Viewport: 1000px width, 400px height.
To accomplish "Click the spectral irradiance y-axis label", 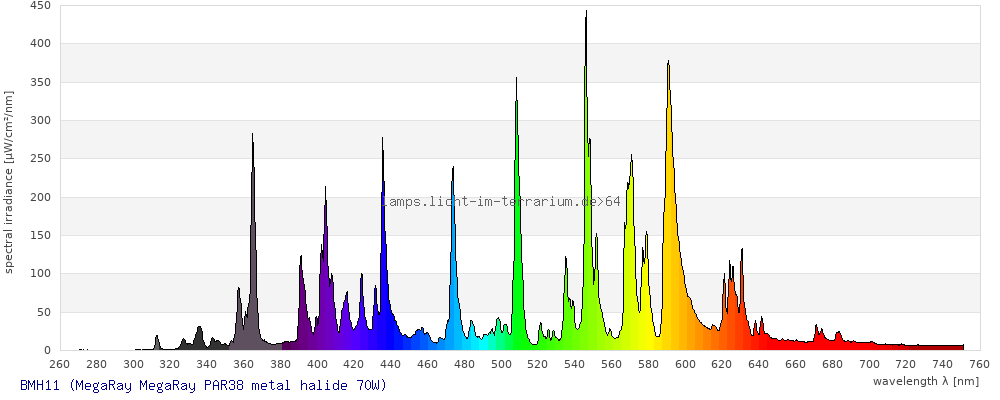I will coord(9,181).
